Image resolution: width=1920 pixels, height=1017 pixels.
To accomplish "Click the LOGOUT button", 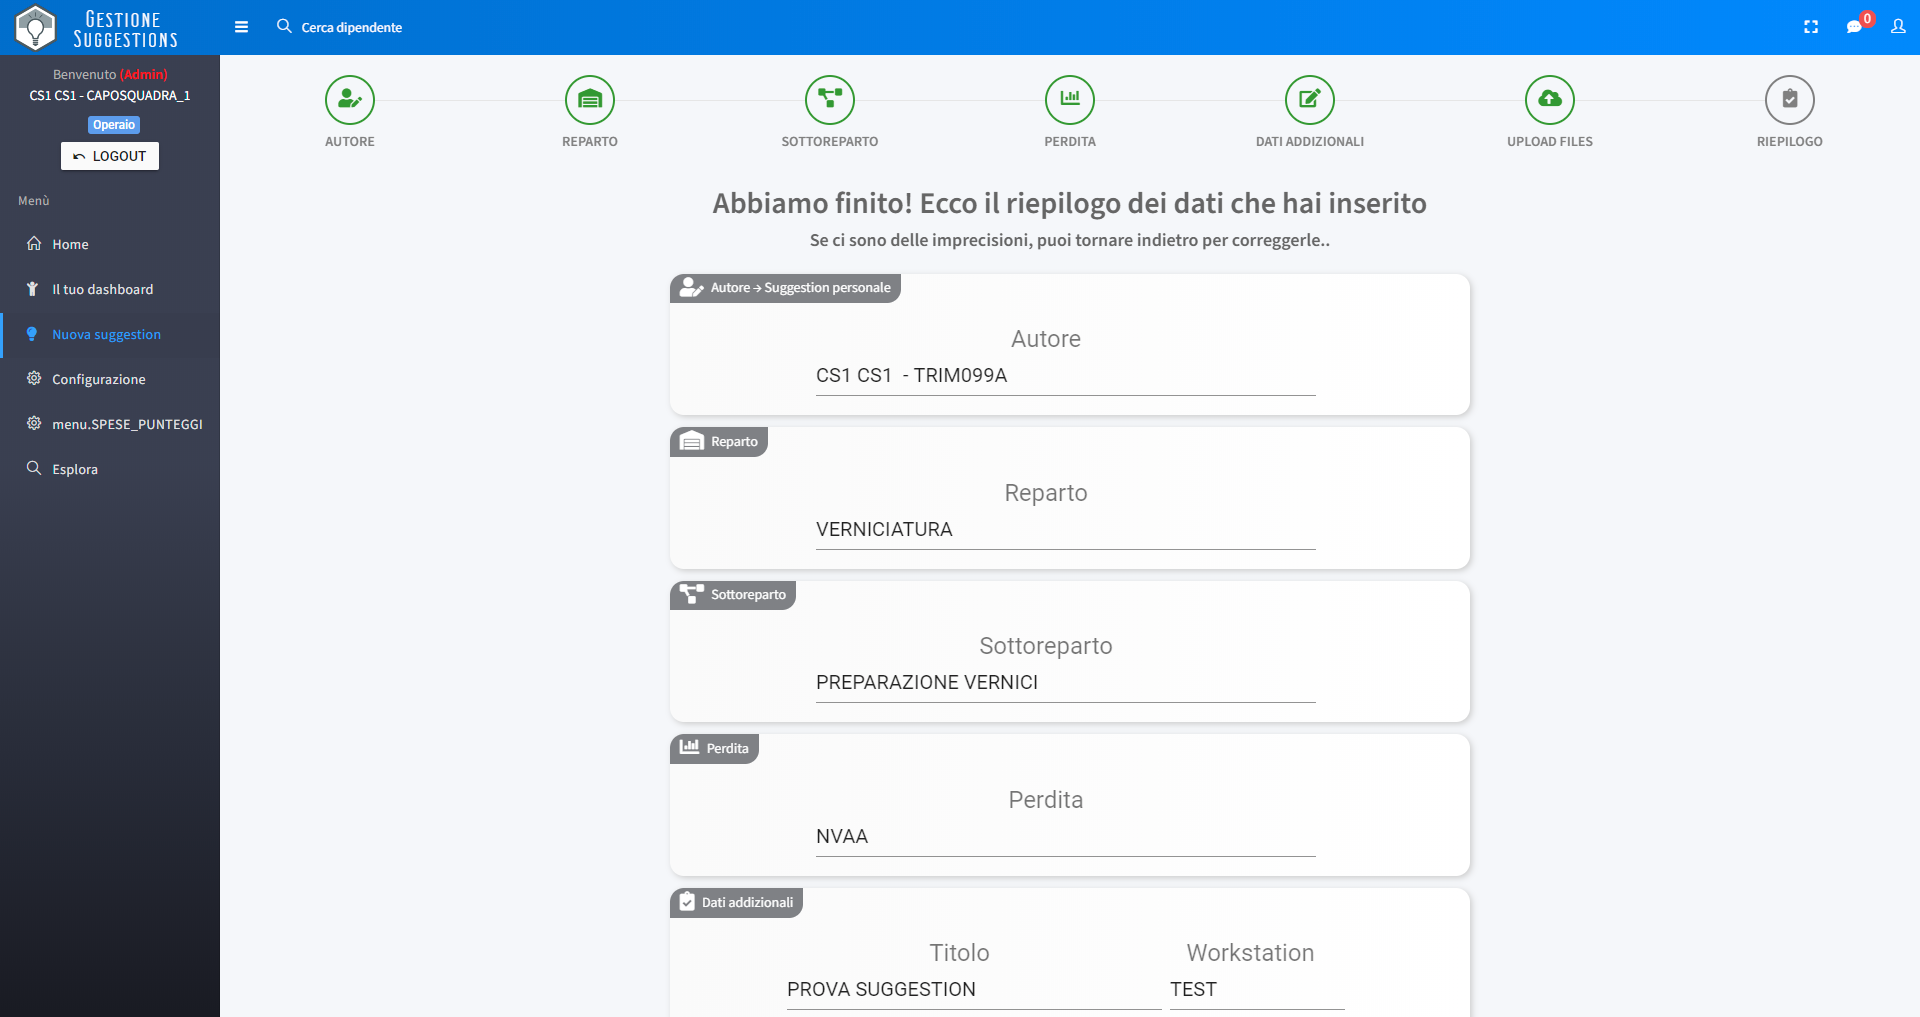I will click(110, 156).
